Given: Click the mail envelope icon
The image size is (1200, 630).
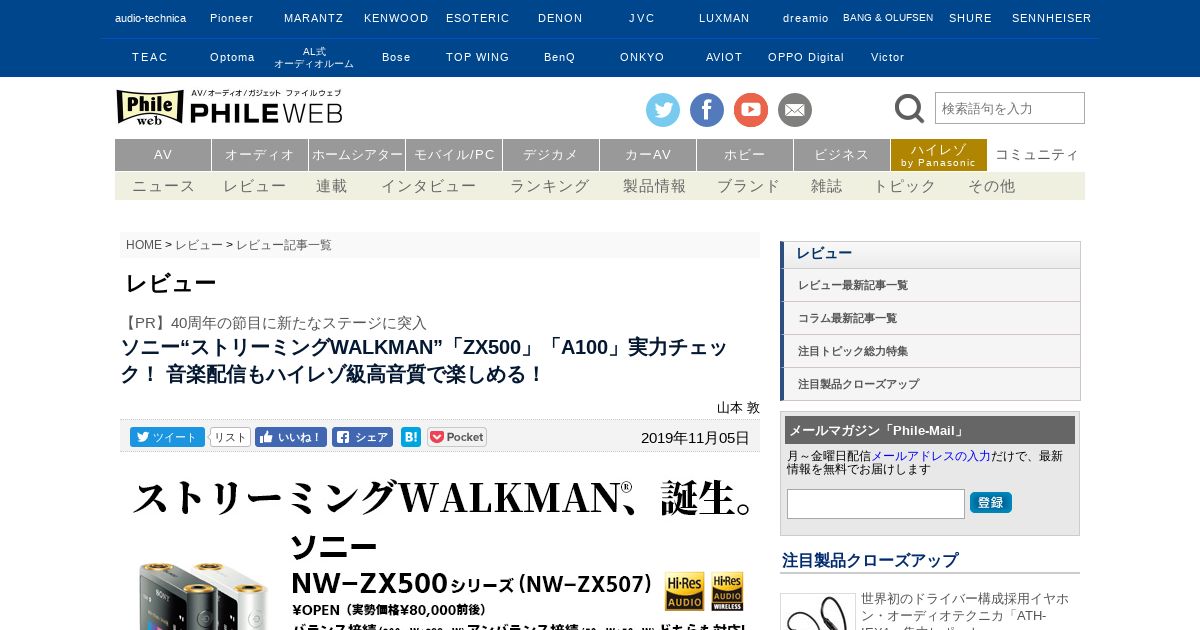Looking at the screenshot, I should tap(795, 110).
